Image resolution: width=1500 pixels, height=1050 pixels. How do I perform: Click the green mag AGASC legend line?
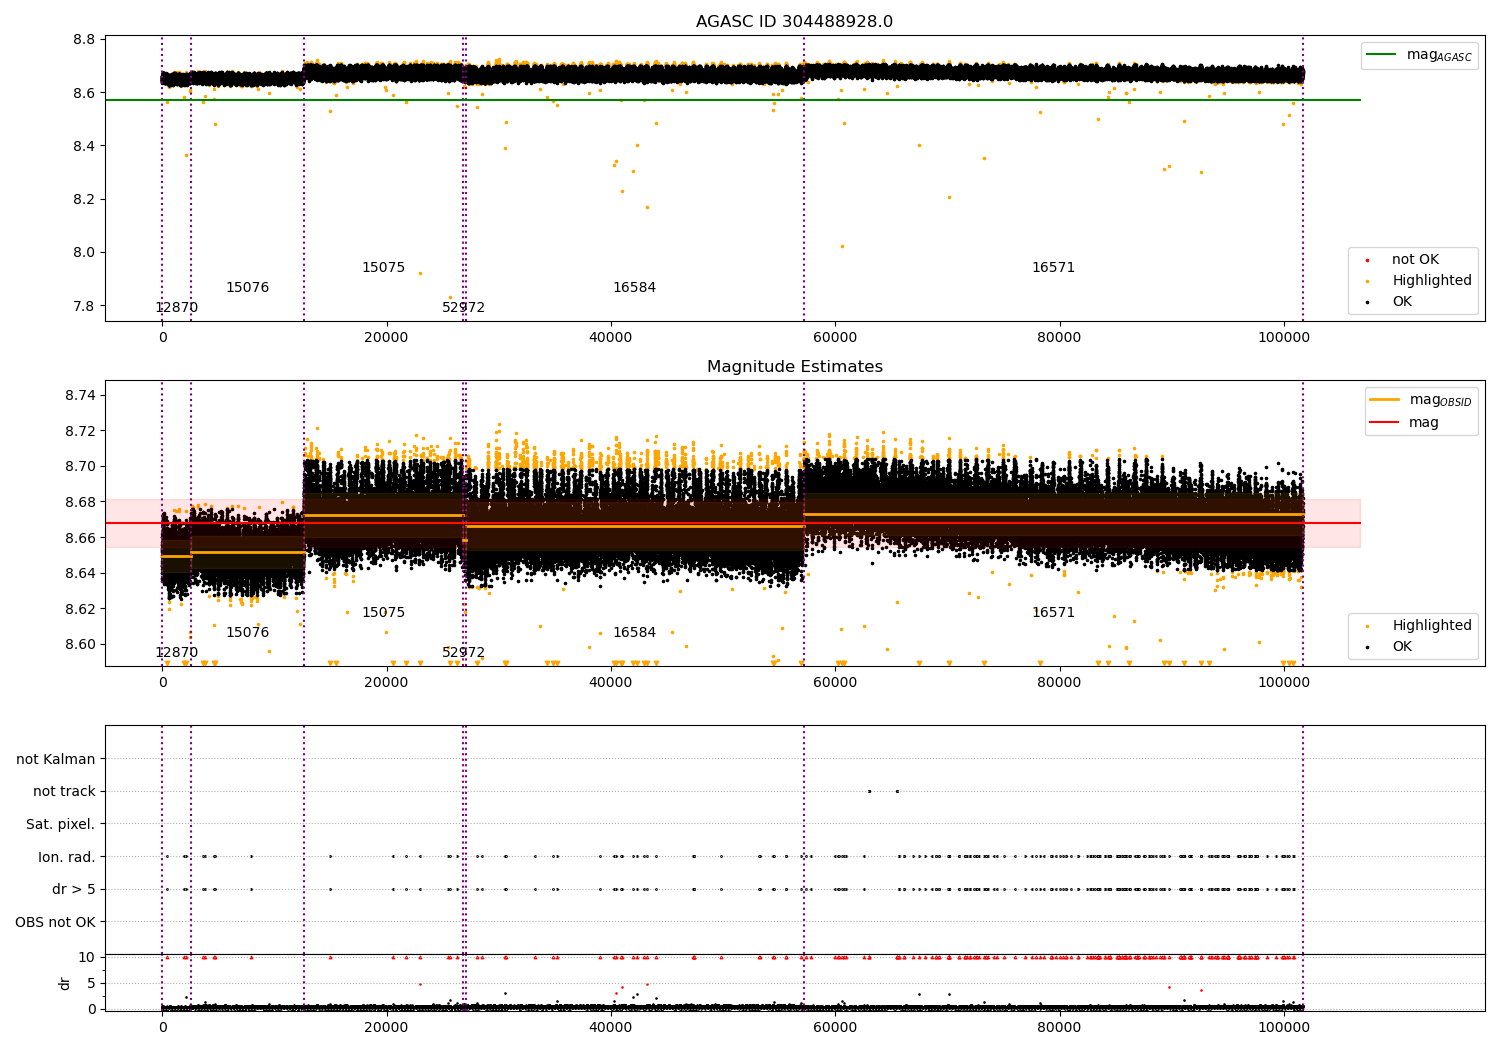1381,55
